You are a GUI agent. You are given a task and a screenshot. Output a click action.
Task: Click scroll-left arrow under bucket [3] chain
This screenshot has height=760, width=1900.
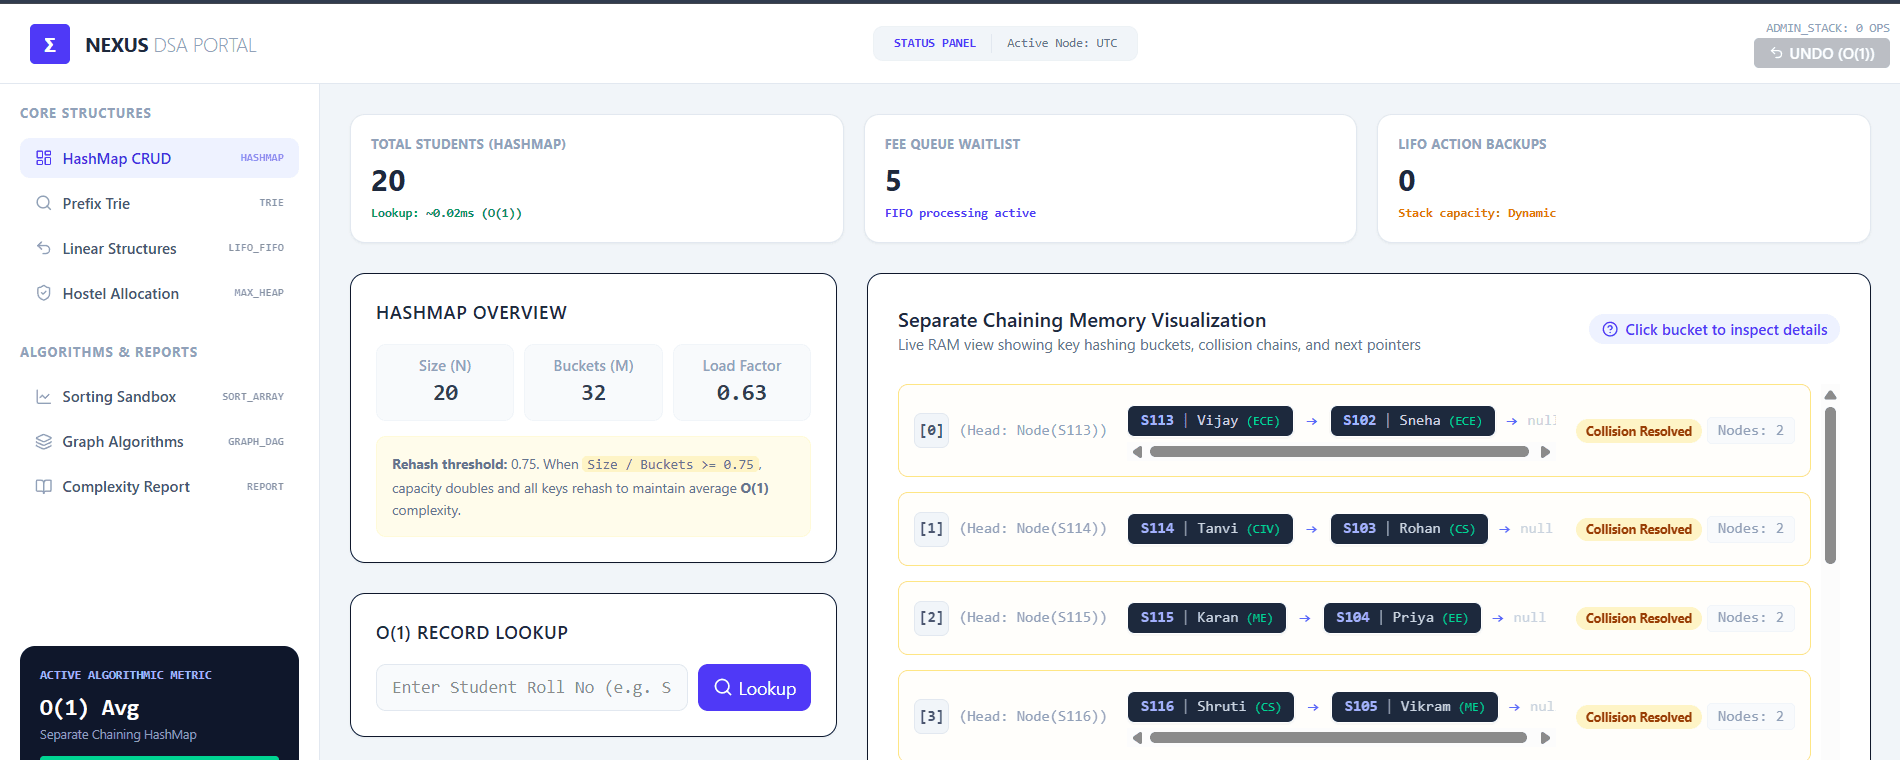click(1137, 738)
